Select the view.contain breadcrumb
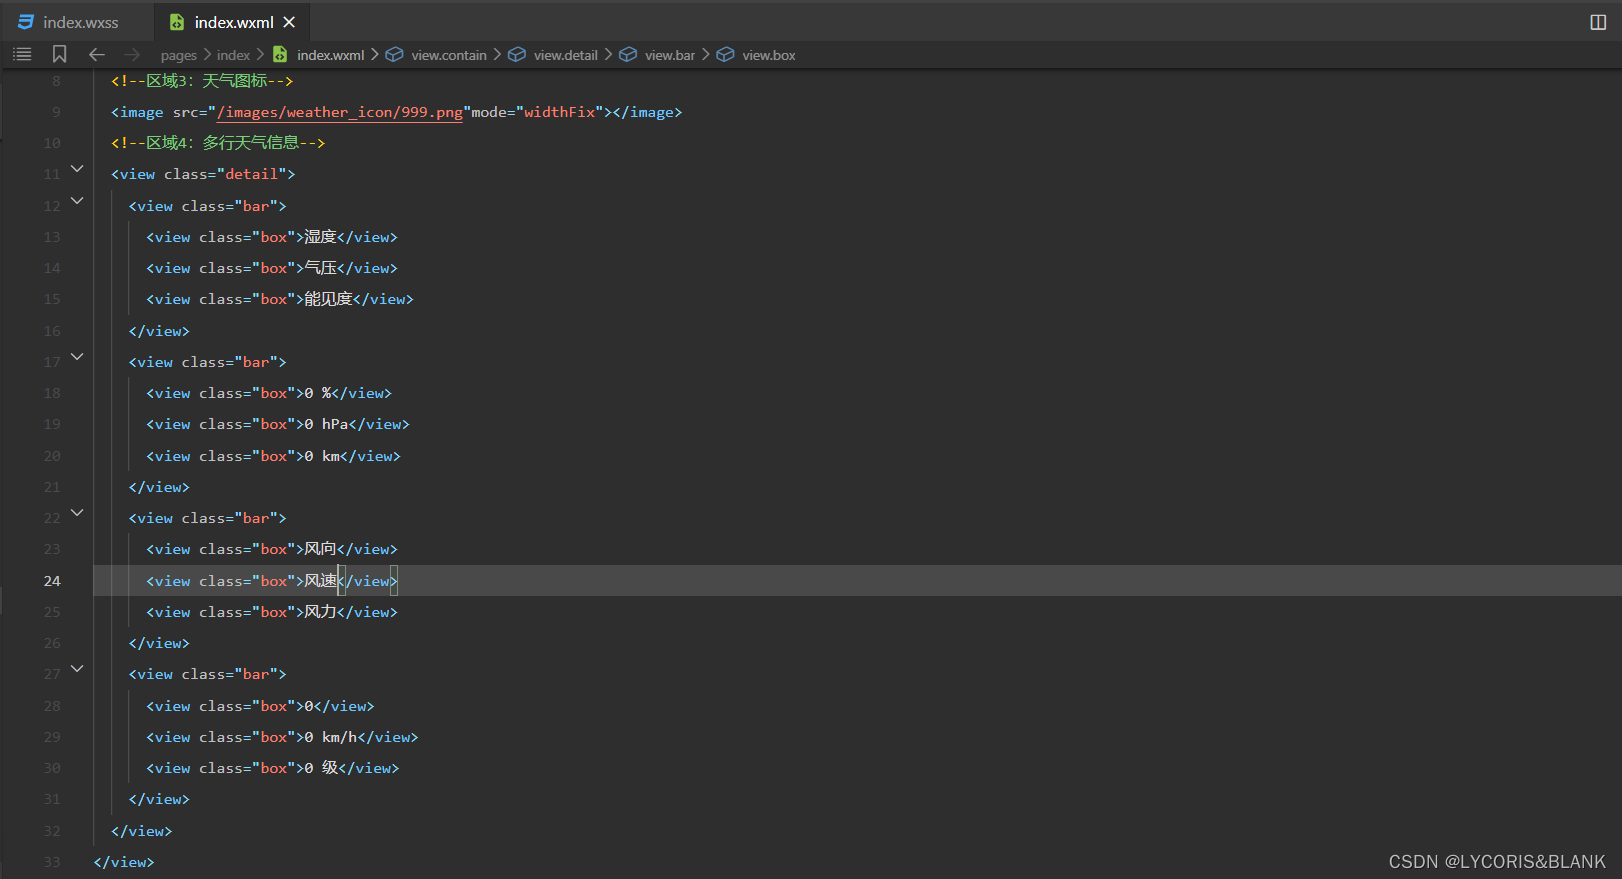 coord(449,55)
